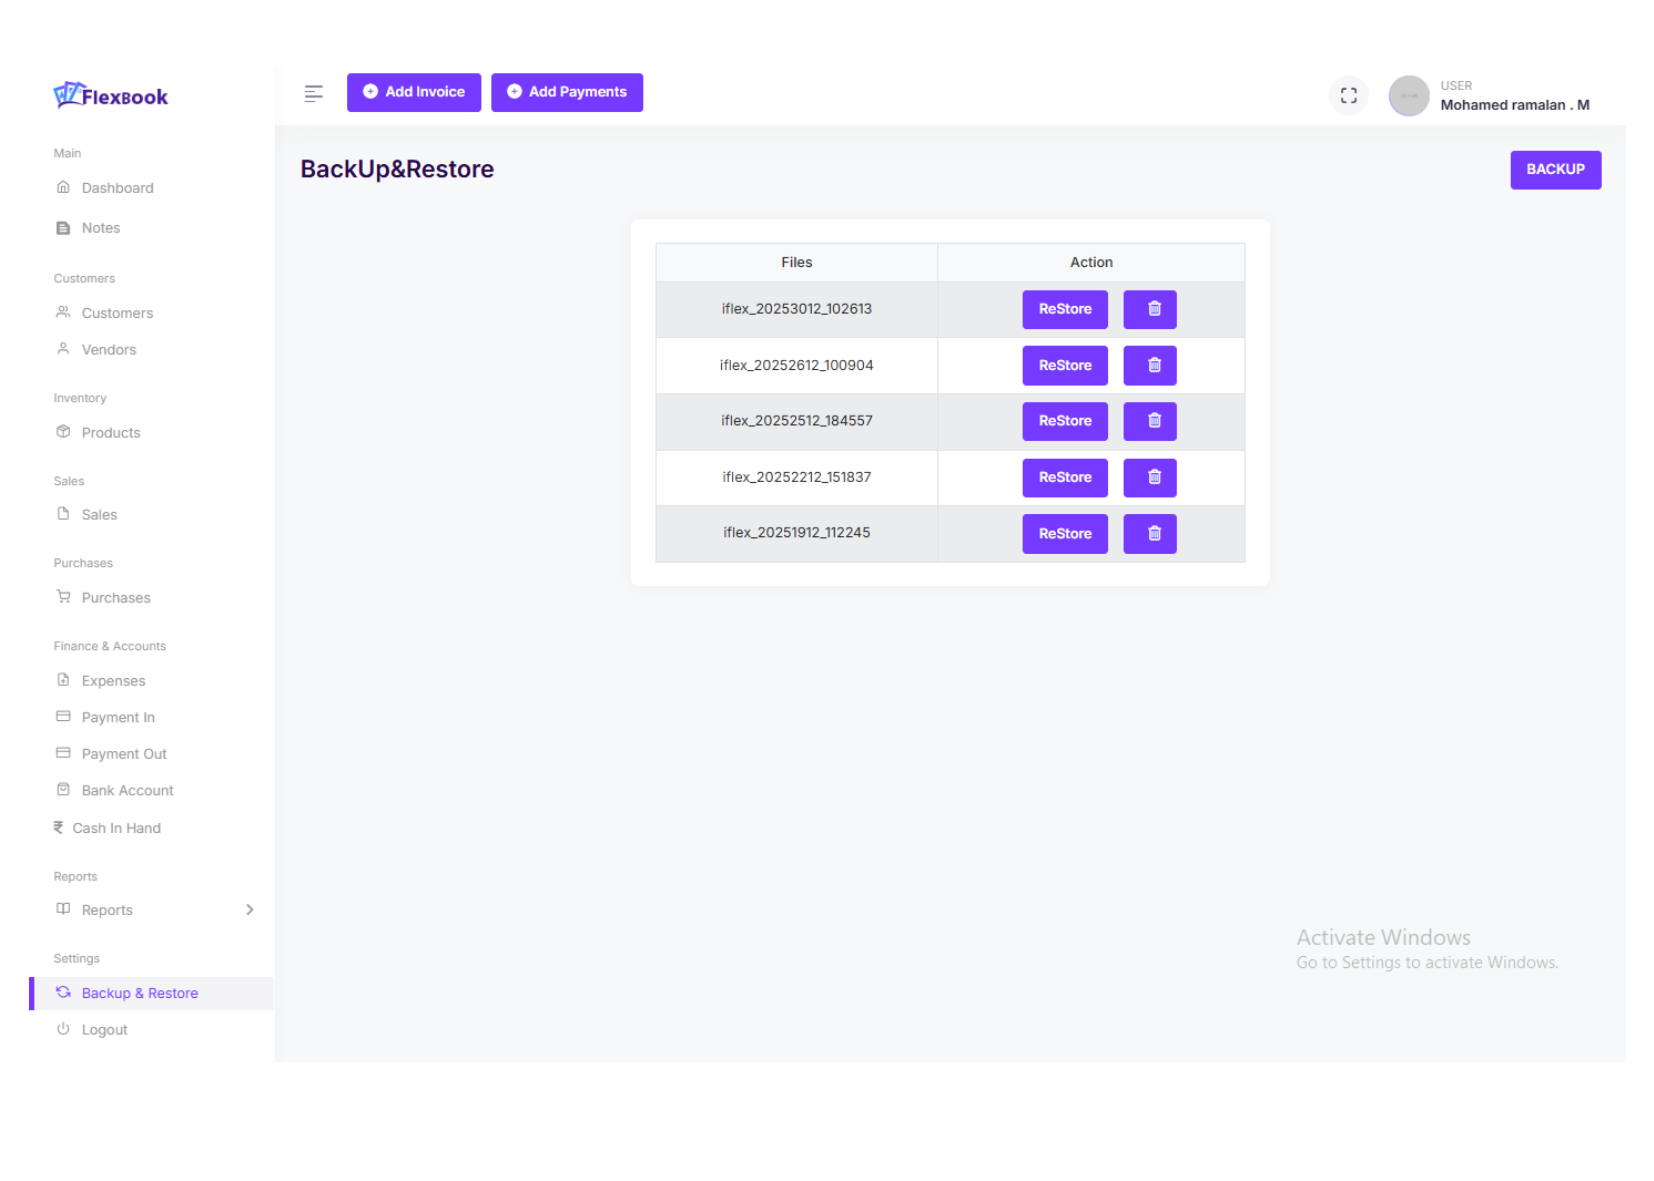Toggle fullscreen mode icon
This screenshot has width=1654, height=1181.
click(x=1348, y=95)
